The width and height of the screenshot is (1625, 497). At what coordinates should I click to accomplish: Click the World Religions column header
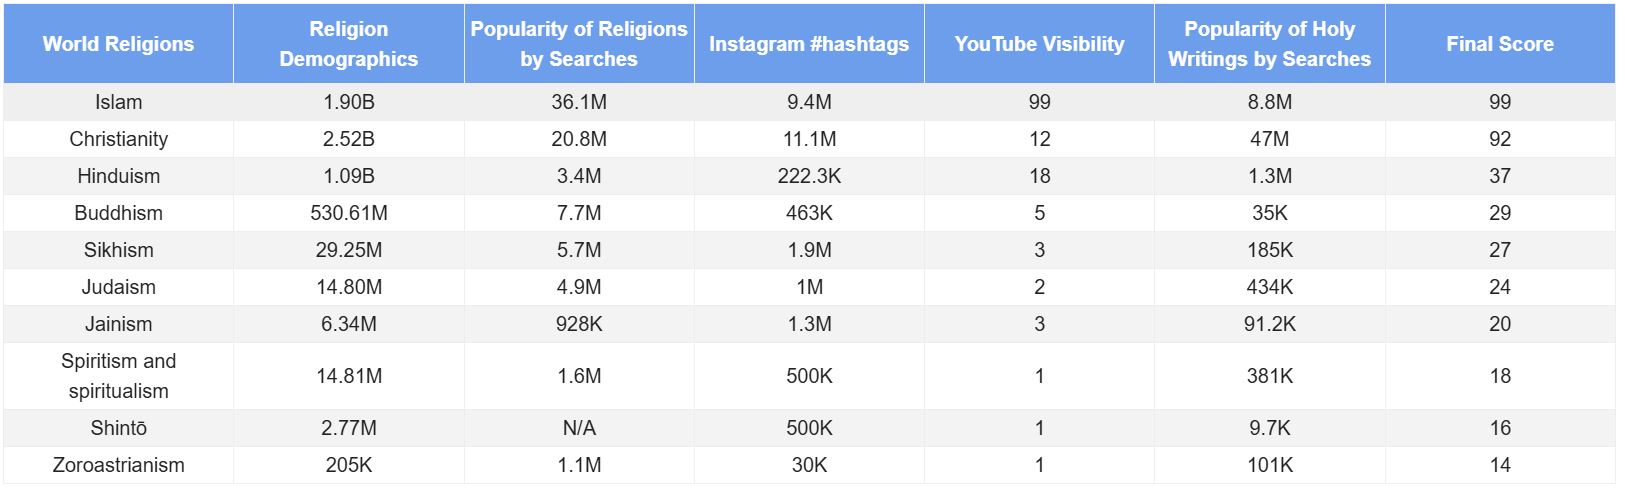[118, 44]
